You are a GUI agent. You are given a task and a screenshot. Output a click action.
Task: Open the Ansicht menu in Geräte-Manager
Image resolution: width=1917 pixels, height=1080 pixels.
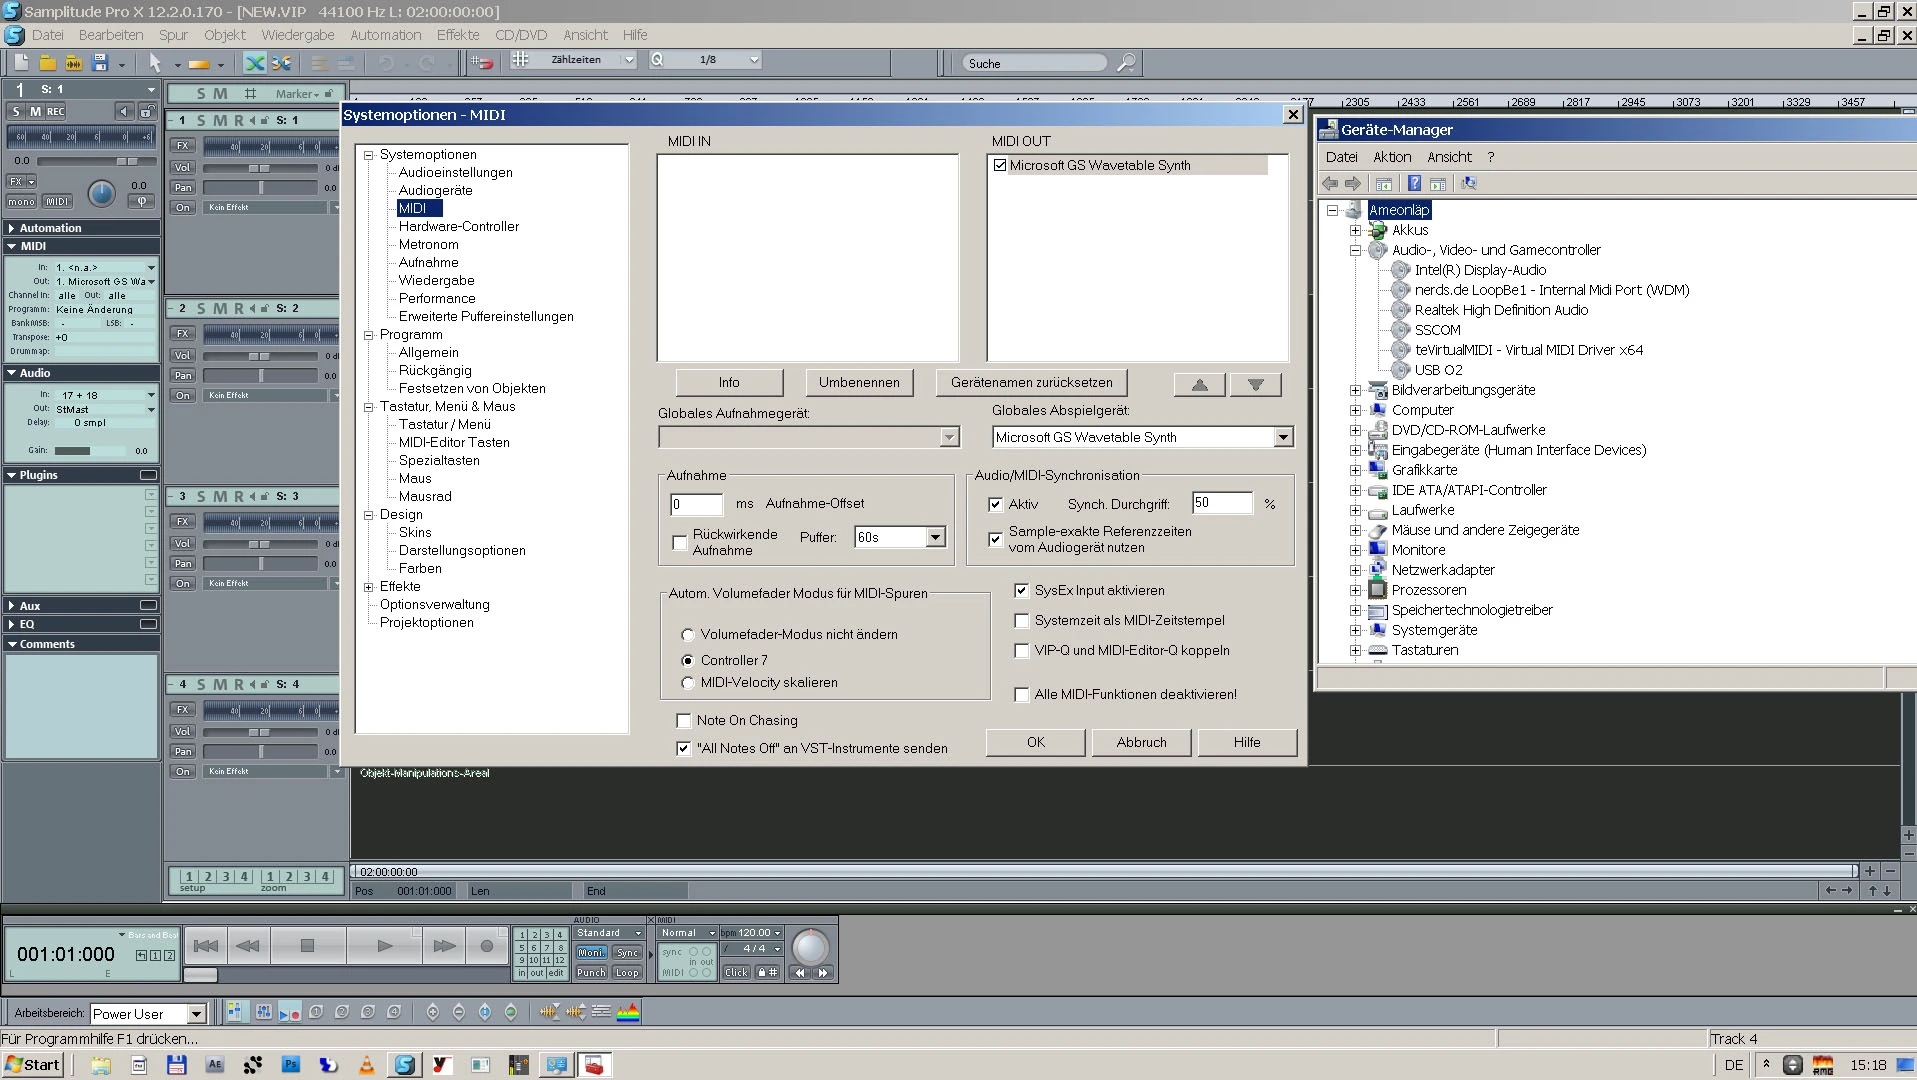1449,157
